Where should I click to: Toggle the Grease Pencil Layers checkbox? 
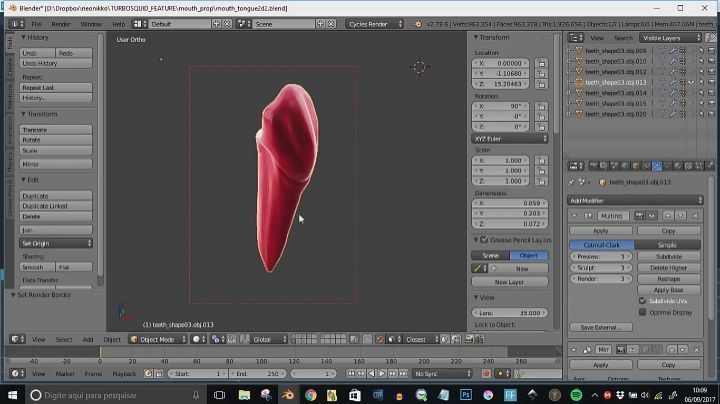click(x=484, y=240)
